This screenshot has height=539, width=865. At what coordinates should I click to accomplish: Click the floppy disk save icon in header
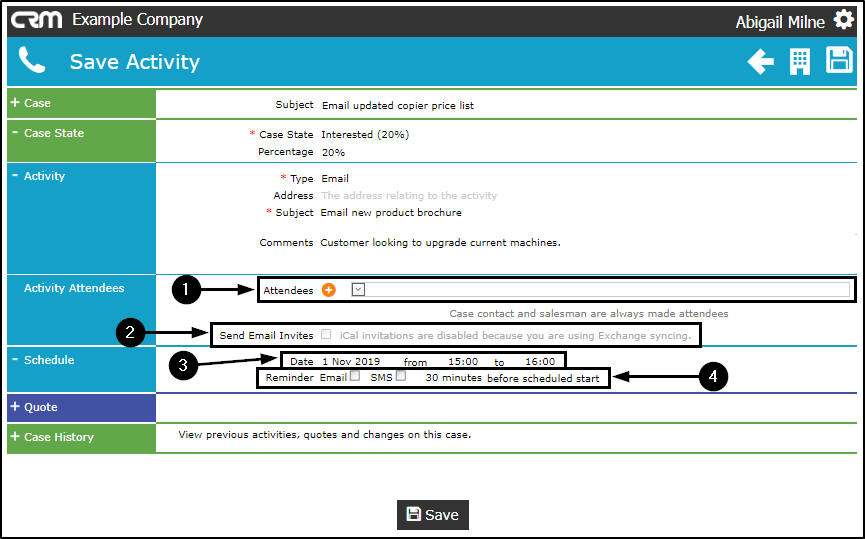coord(839,60)
